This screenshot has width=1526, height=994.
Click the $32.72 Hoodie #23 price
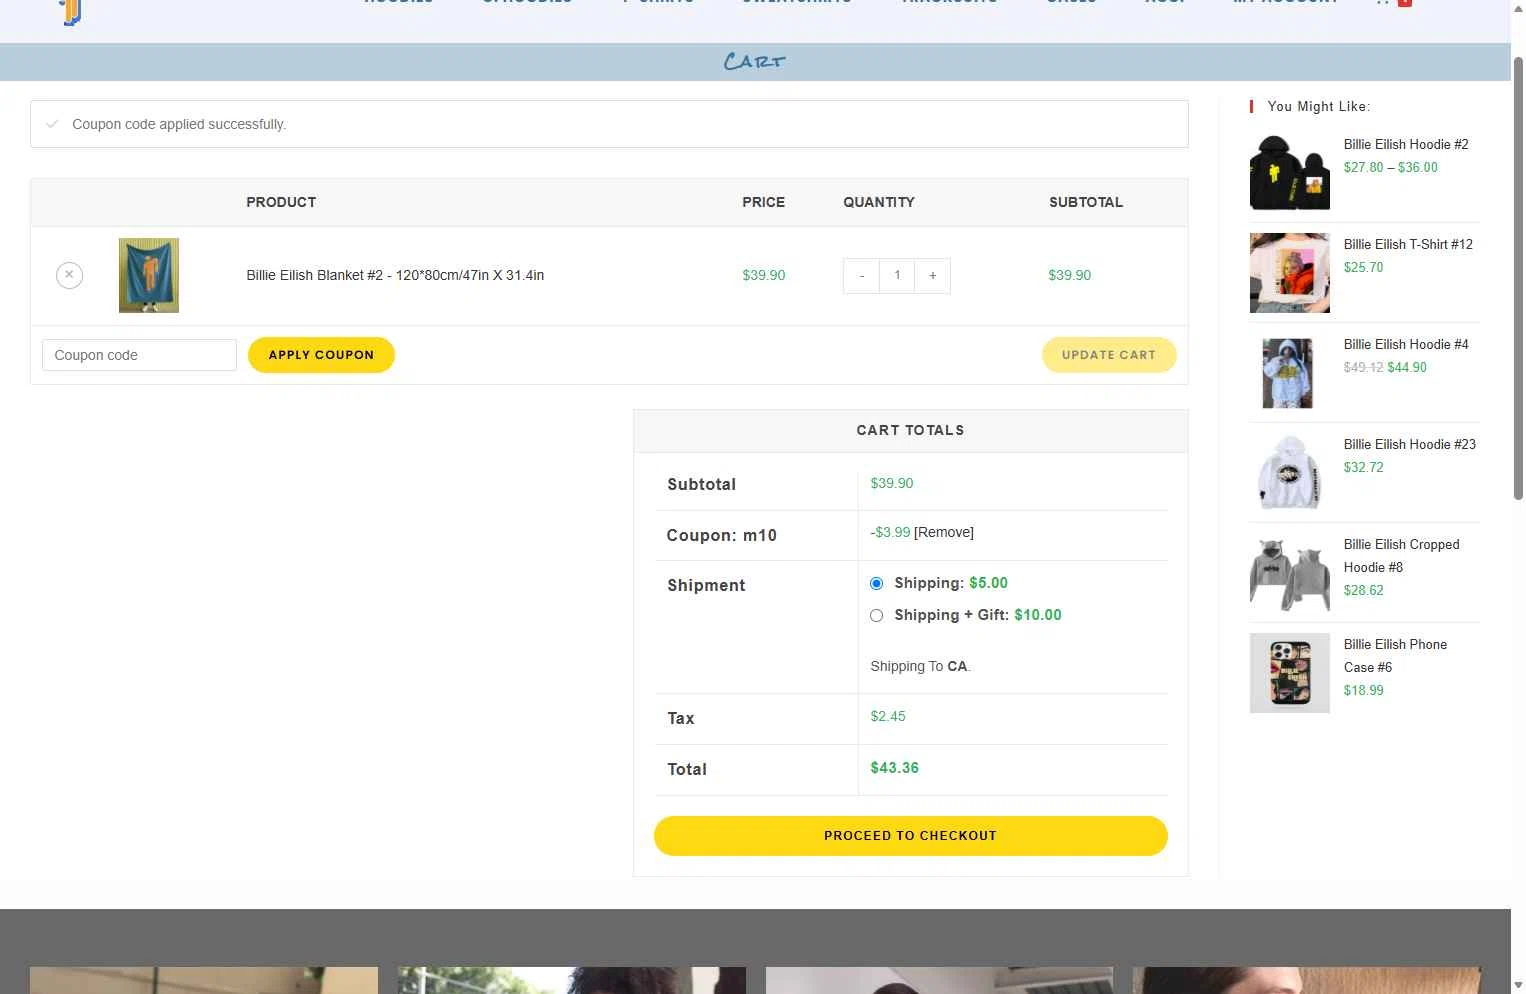(x=1364, y=467)
